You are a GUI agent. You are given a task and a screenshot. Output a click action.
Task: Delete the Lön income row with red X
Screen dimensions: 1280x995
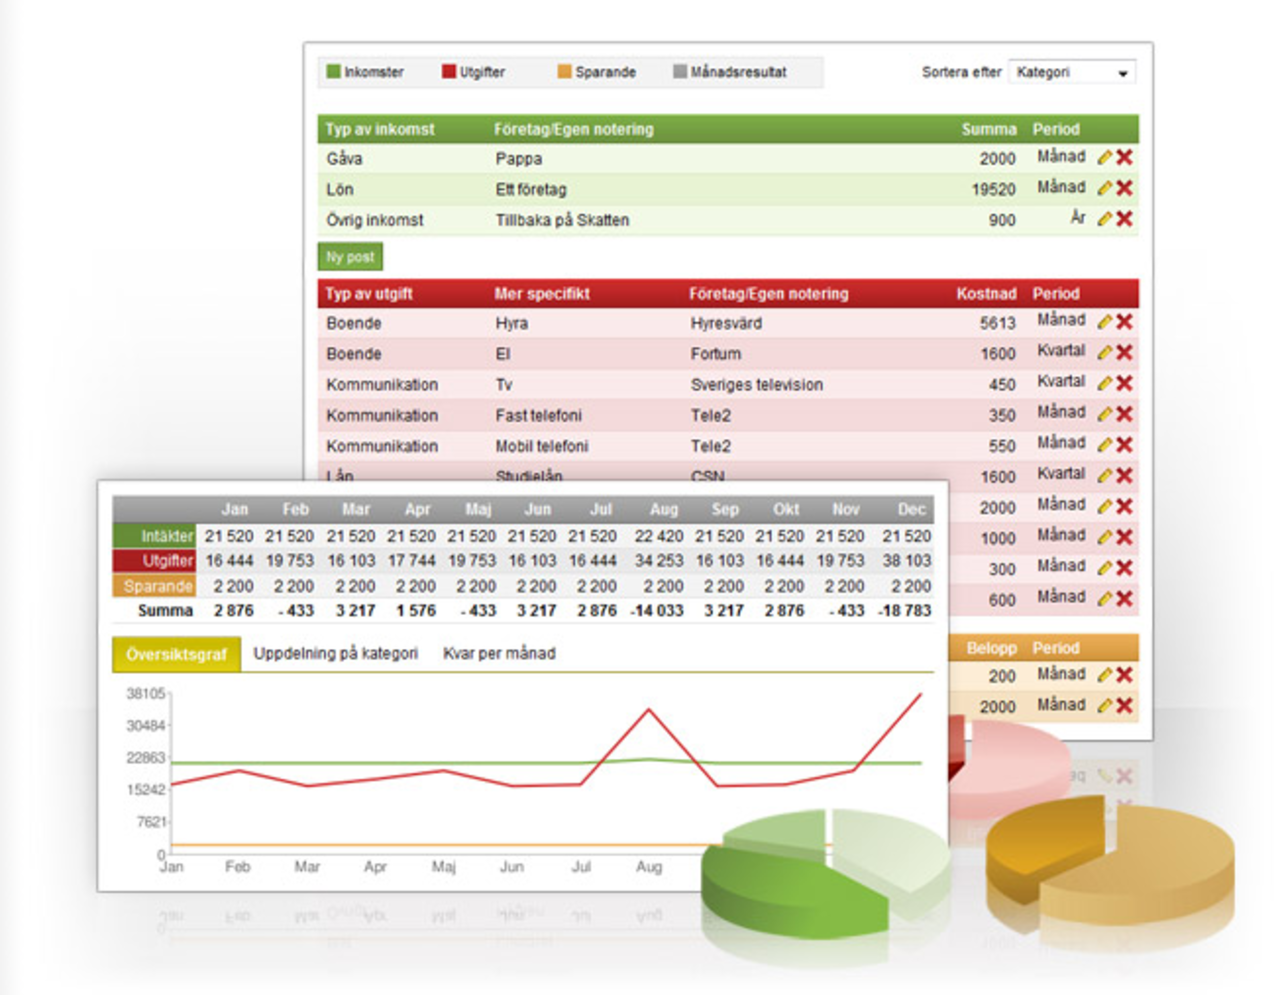[1125, 189]
